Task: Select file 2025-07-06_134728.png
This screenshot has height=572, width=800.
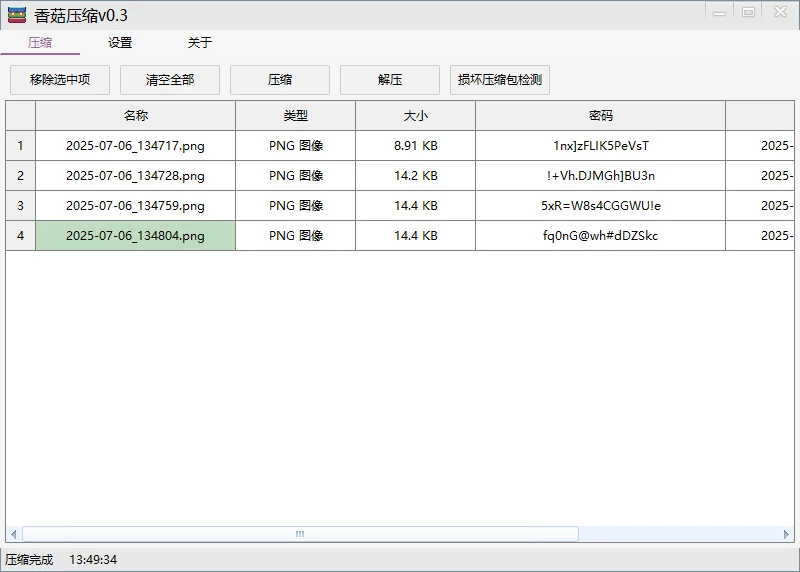Action: (x=136, y=176)
